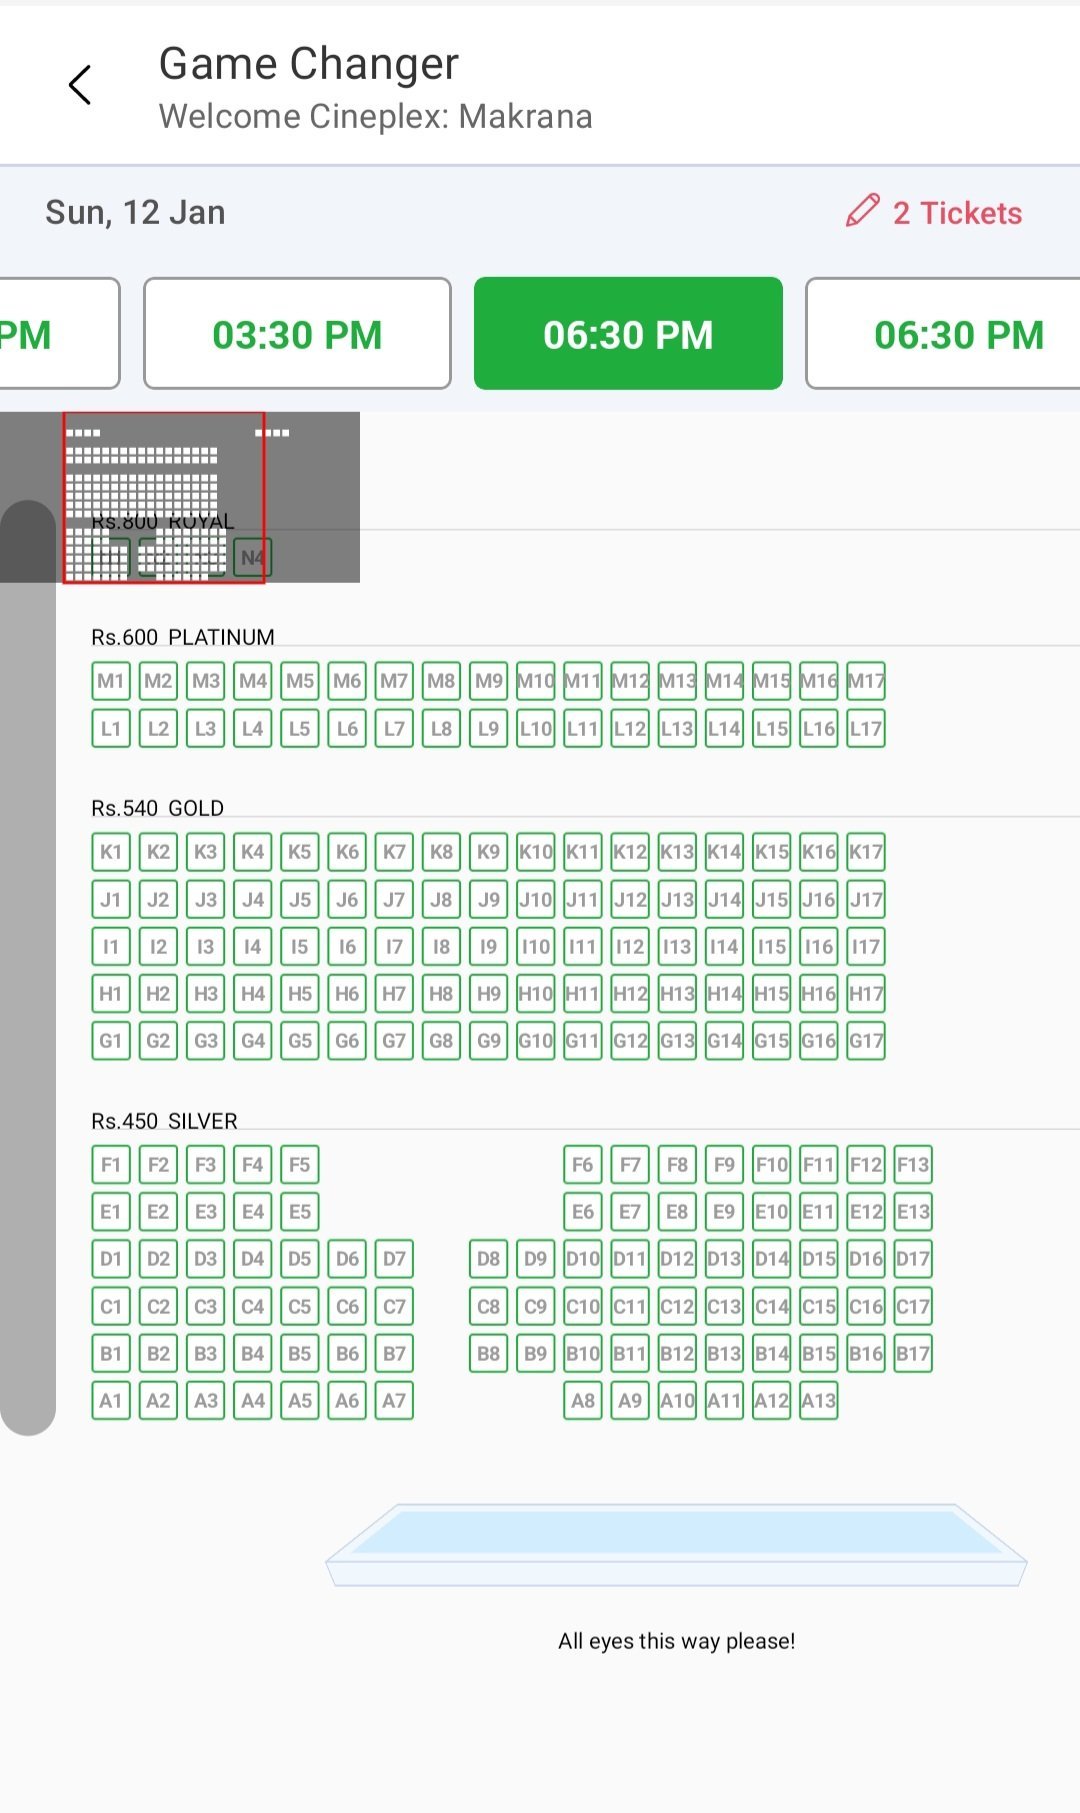Image resolution: width=1080 pixels, height=1813 pixels.
Task: Select Royal seat N4
Action: 253,558
